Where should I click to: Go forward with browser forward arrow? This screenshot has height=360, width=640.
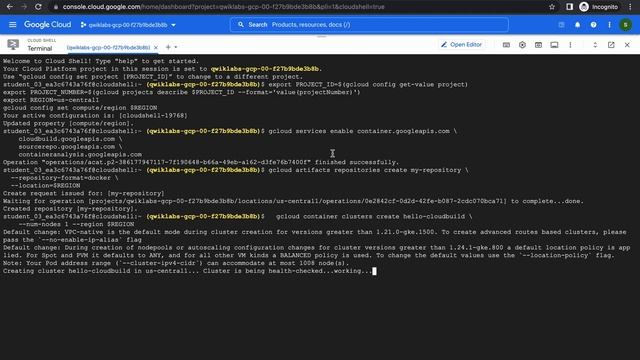[24, 7]
